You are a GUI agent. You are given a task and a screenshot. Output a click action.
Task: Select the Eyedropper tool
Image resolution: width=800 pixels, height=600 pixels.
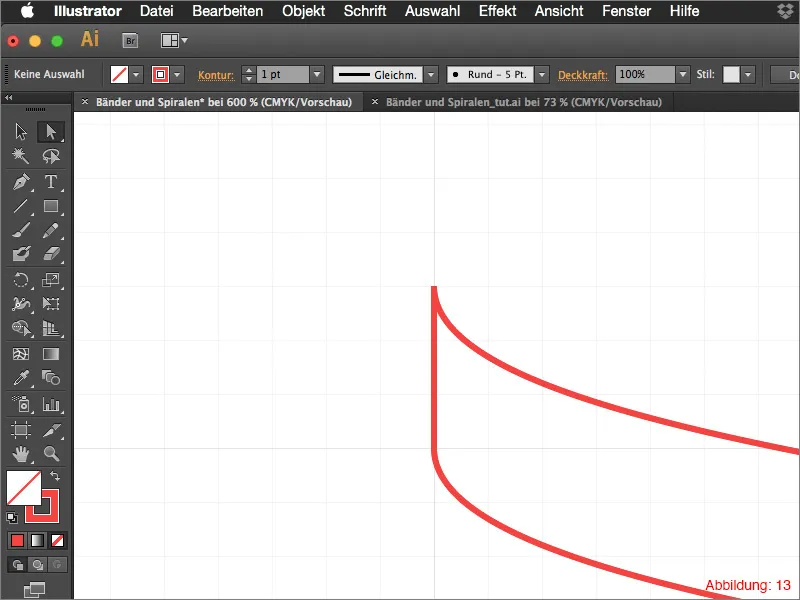tap(21, 378)
